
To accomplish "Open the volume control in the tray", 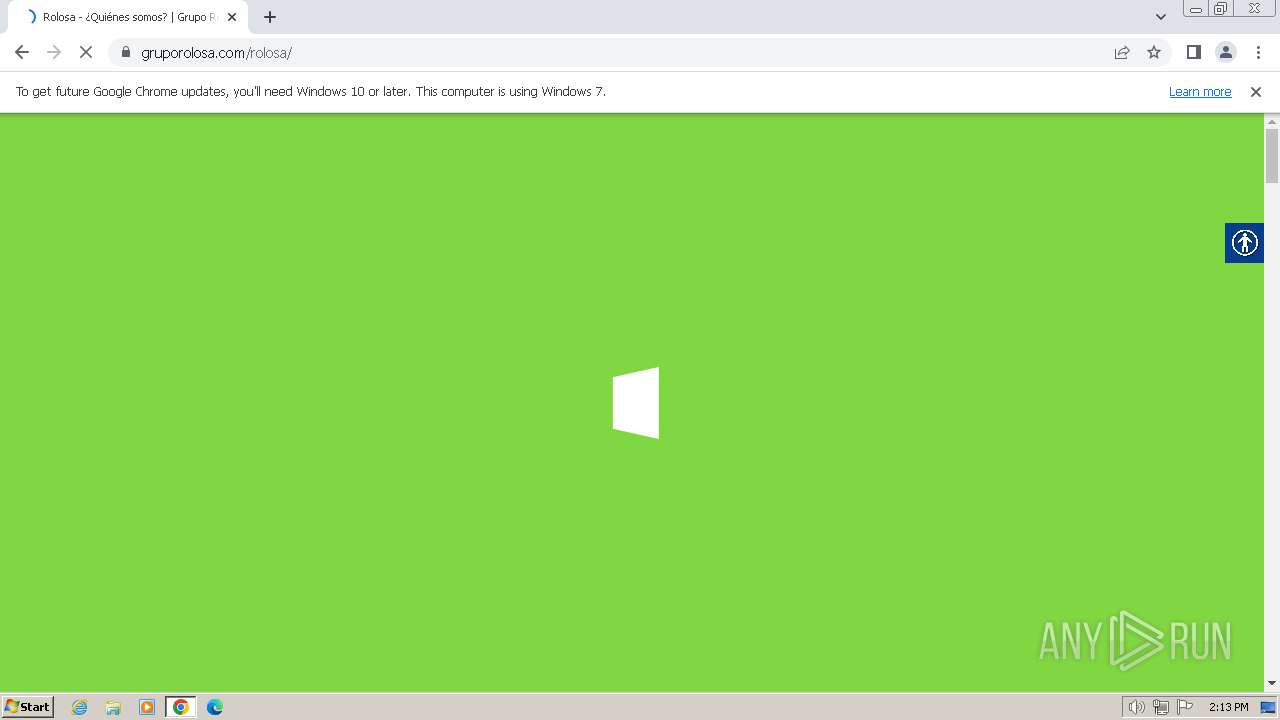I will coord(1136,707).
